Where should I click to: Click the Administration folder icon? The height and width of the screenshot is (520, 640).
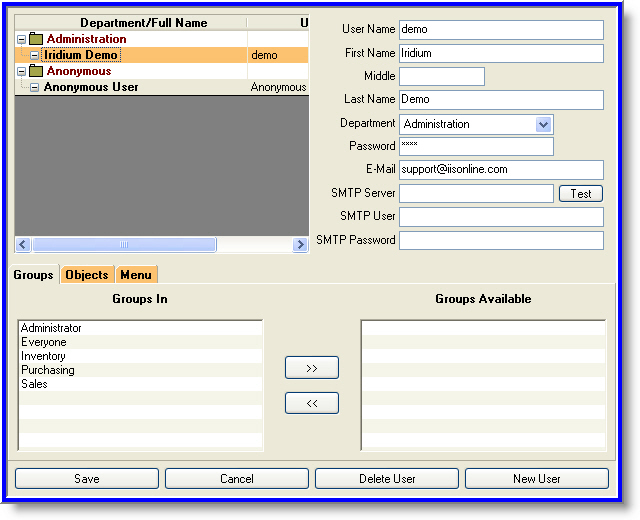click(36, 39)
